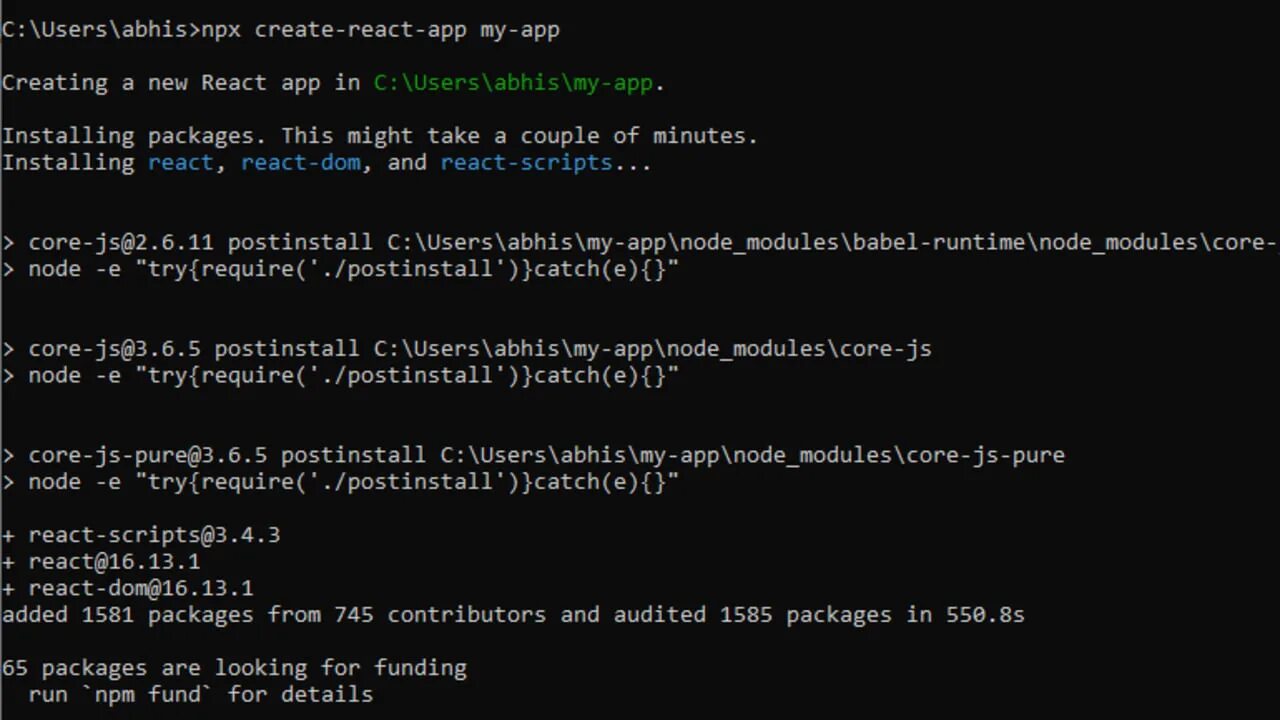Screen dimensions: 1280x720
Task: Click the '+ react-scripts@3.4.3' line
Action: coord(141,535)
